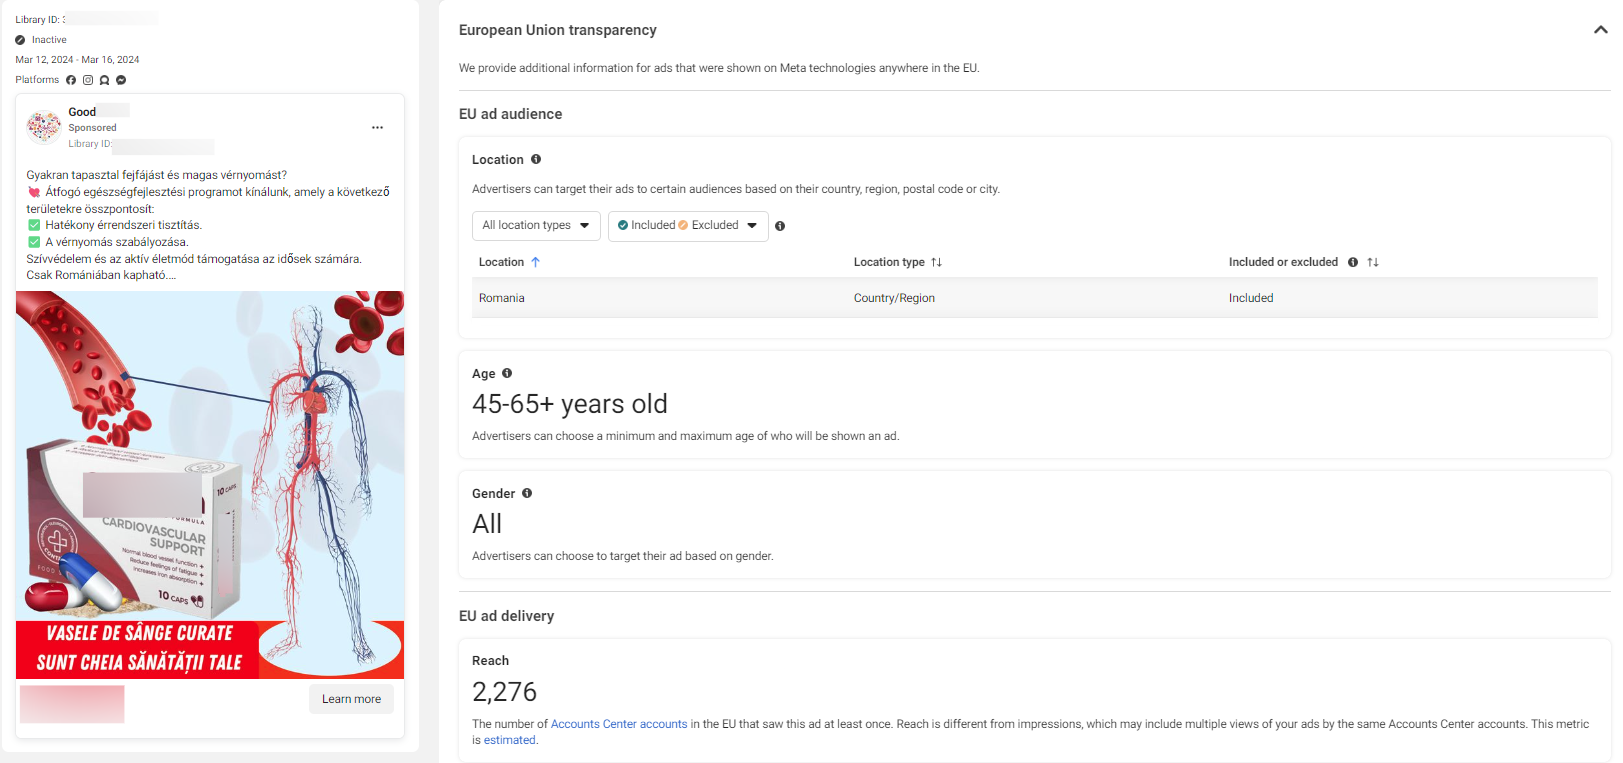This screenshot has width=1623, height=763.
Task: Click the Messenger platform icon
Action: pyautogui.click(x=121, y=80)
